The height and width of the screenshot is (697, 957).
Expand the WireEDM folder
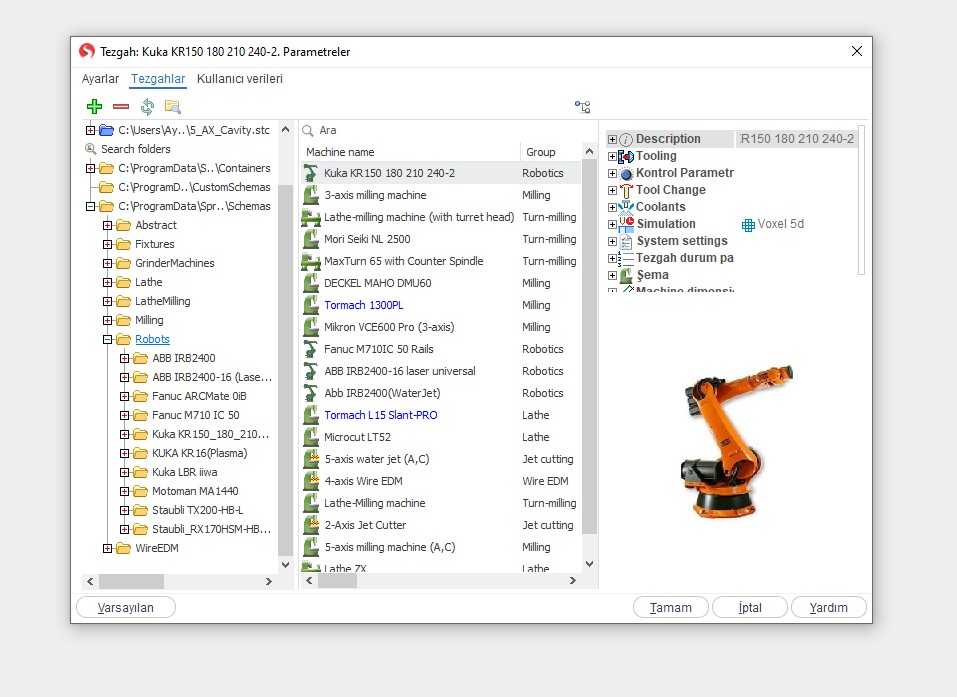pos(108,548)
